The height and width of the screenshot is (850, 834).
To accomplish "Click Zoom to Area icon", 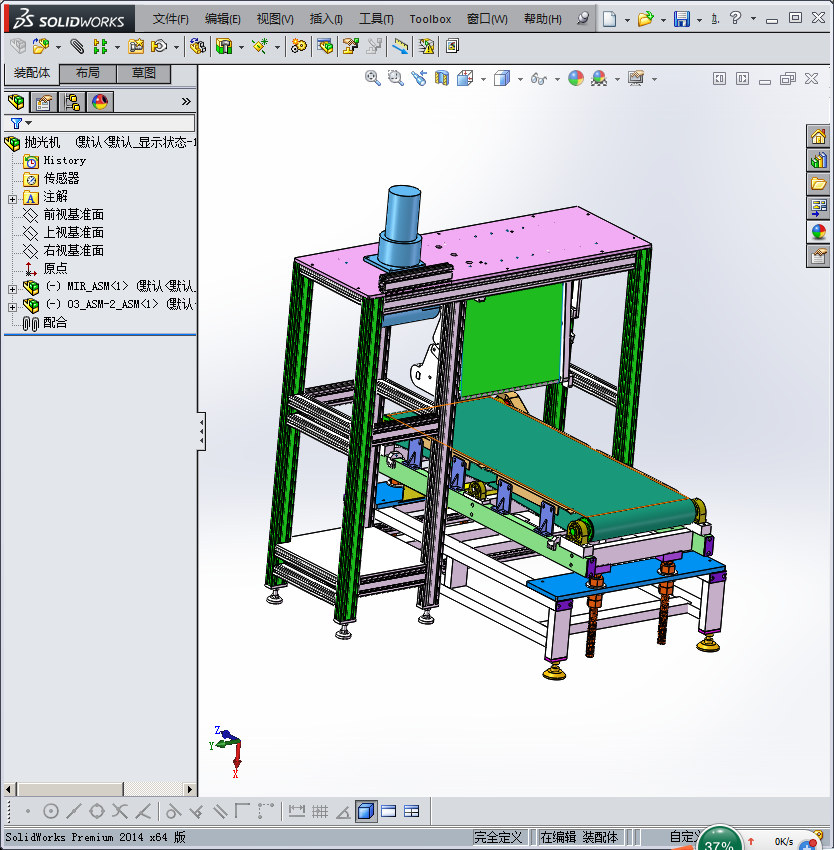I will tap(395, 79).
